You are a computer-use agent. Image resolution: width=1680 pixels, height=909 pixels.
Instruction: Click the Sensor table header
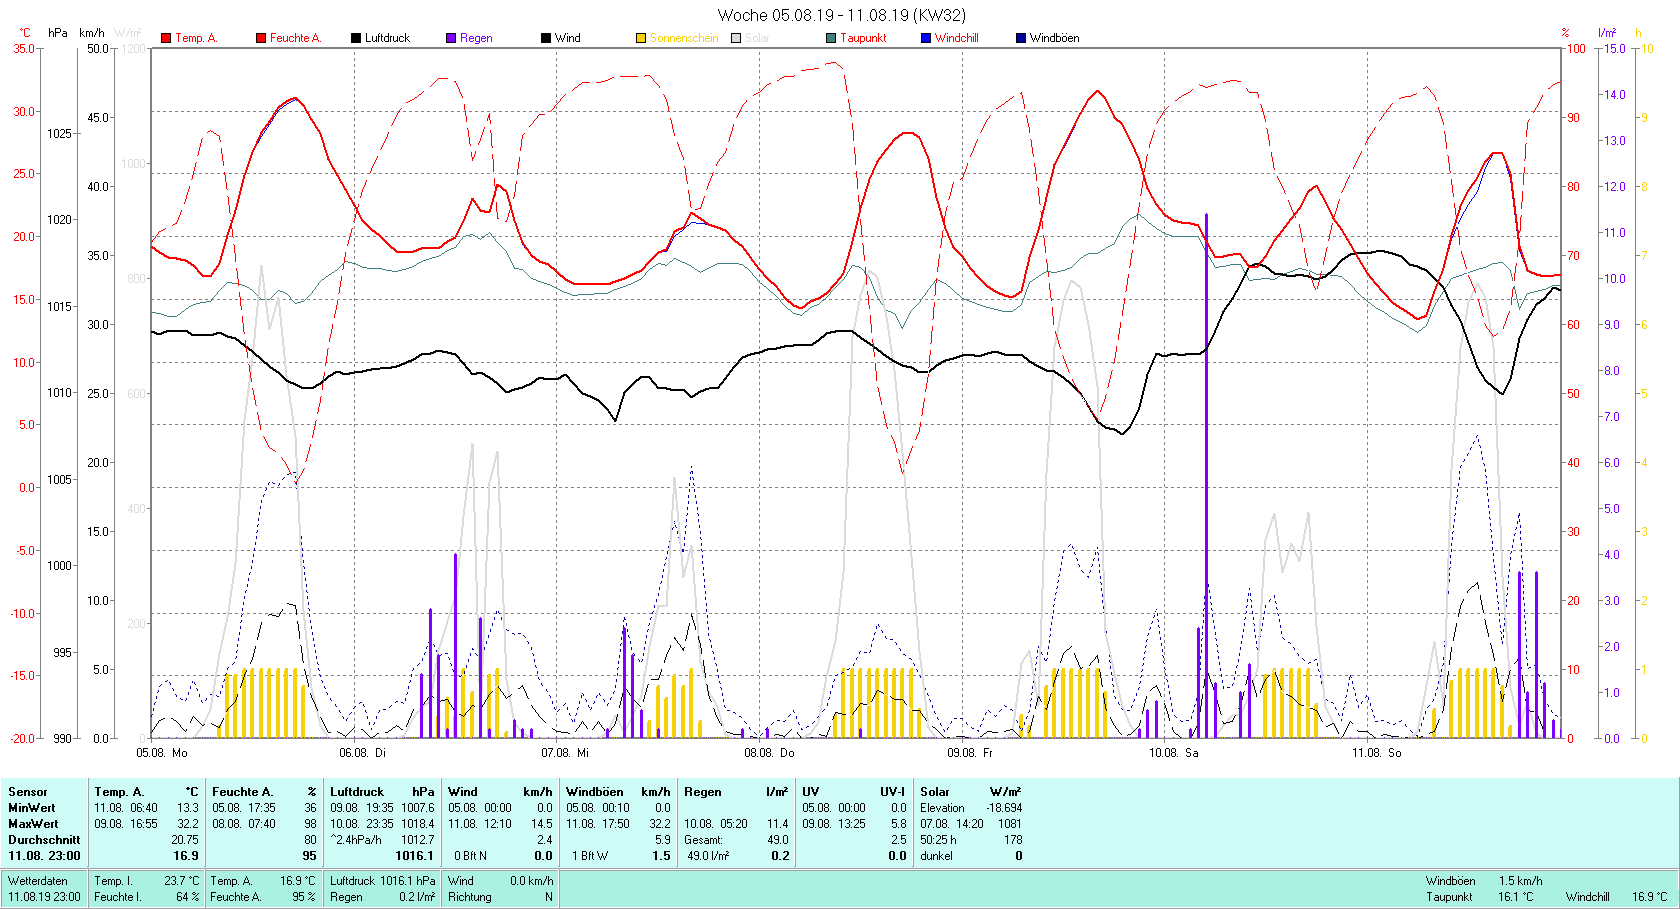(x=28, y=792)
